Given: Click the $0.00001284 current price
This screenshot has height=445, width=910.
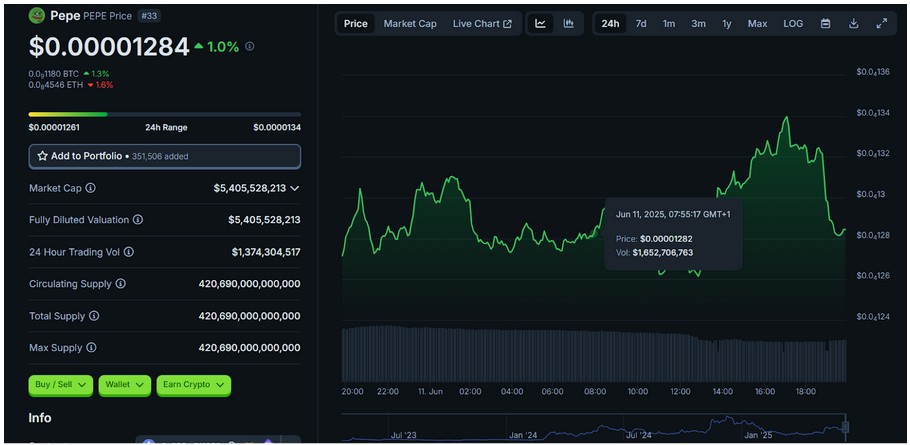Looking at the screenshot, I should point(109,47).
